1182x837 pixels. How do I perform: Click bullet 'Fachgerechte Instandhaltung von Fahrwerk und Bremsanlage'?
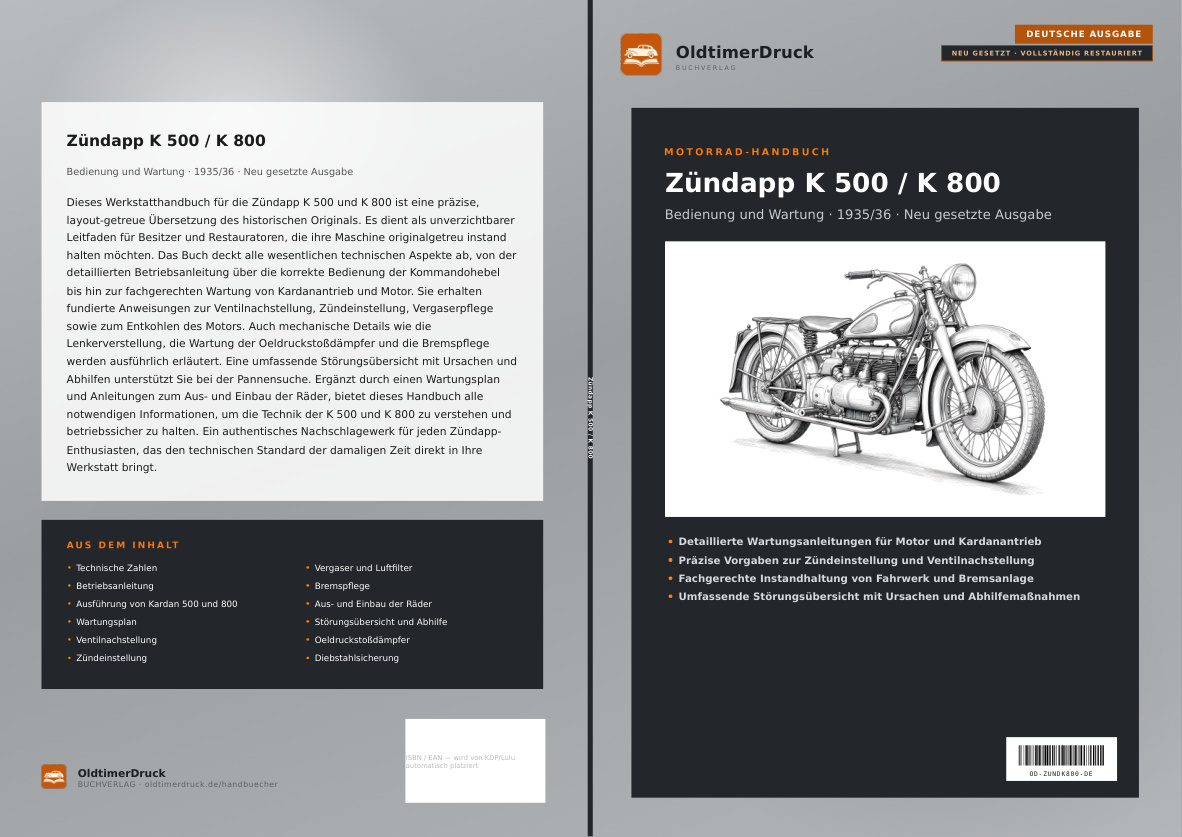pyautogui.click(x=856, y=578)
